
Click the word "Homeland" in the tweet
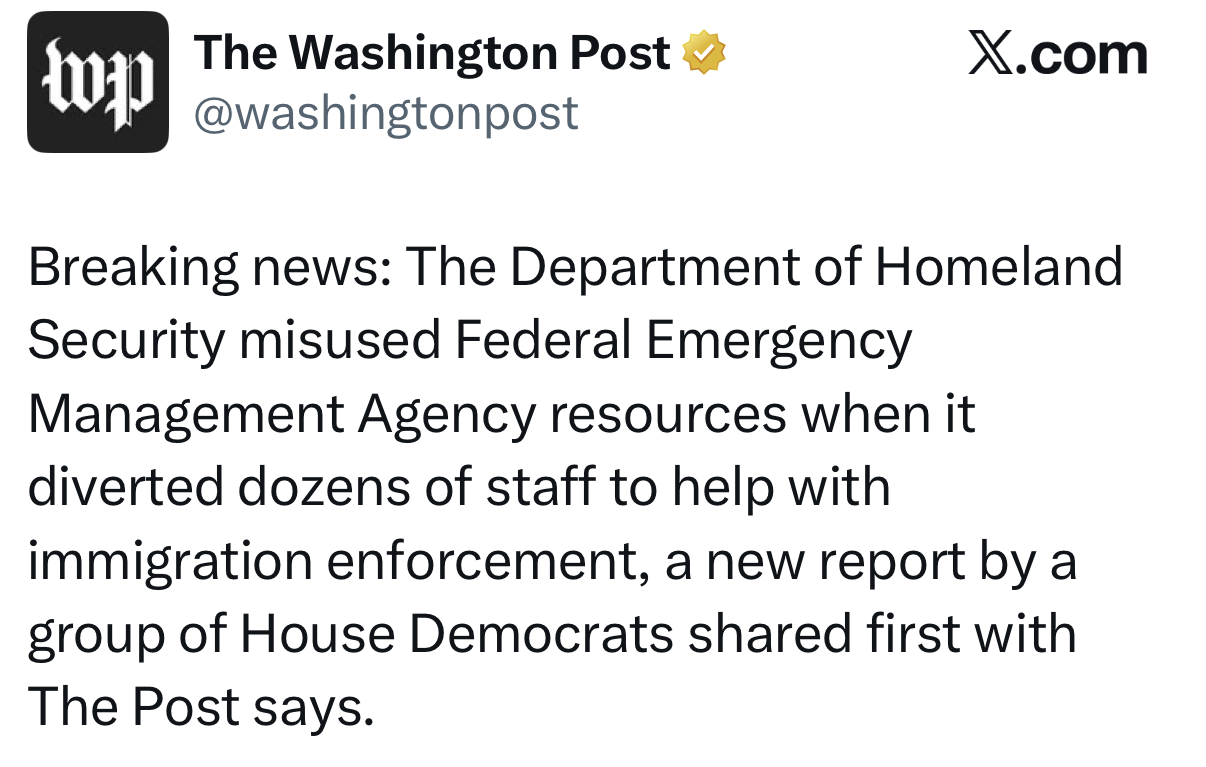[999, 267]
